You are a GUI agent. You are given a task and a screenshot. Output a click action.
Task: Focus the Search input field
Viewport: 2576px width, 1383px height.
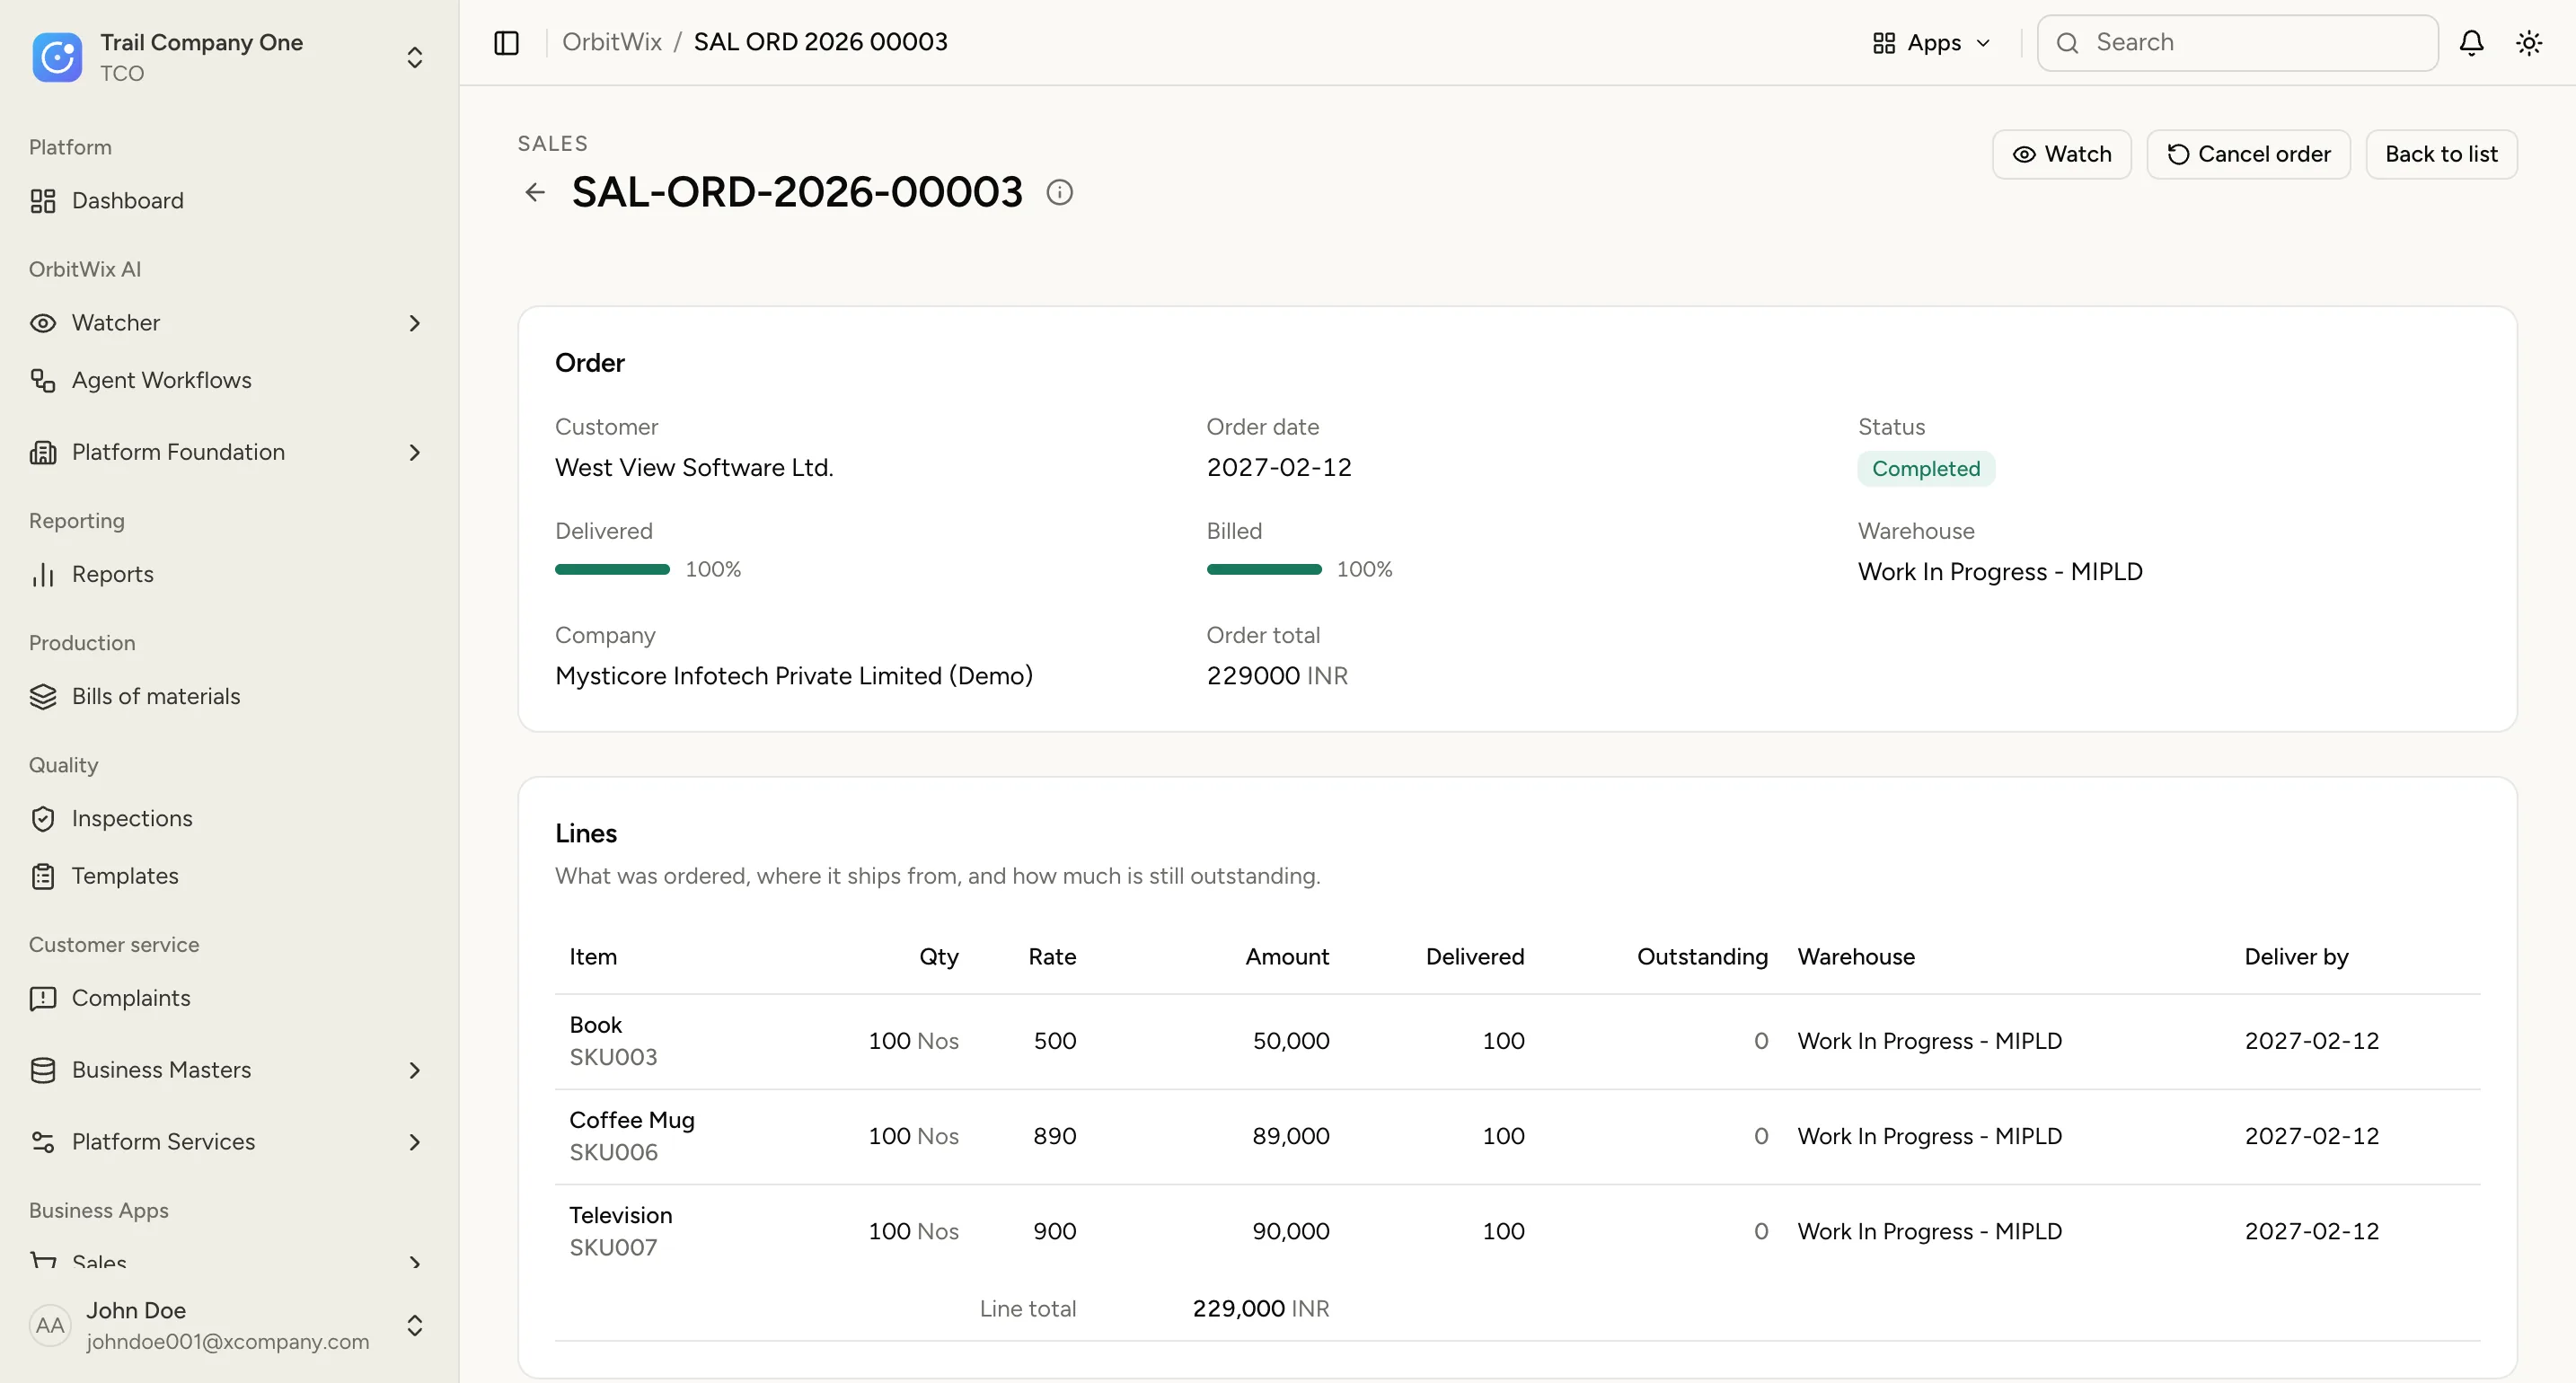[2237, 43]
